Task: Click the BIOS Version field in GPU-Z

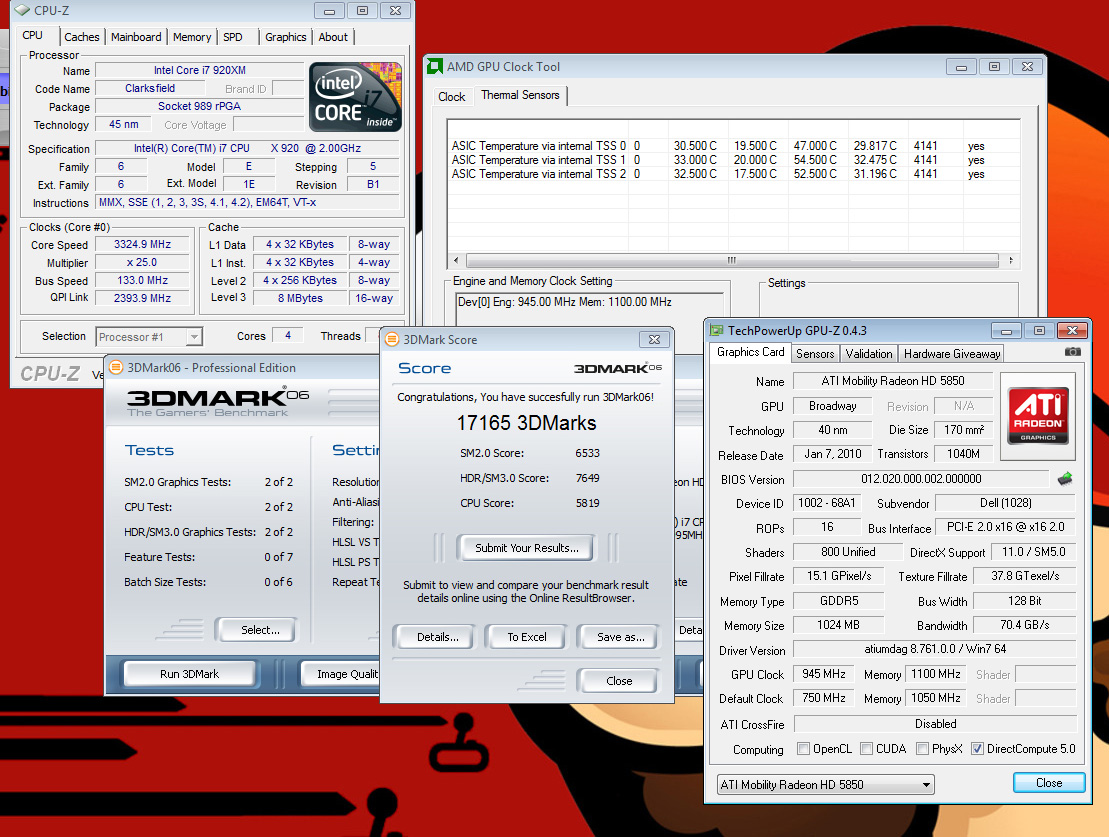Action: pyautogui.click(x=921, y=479)
